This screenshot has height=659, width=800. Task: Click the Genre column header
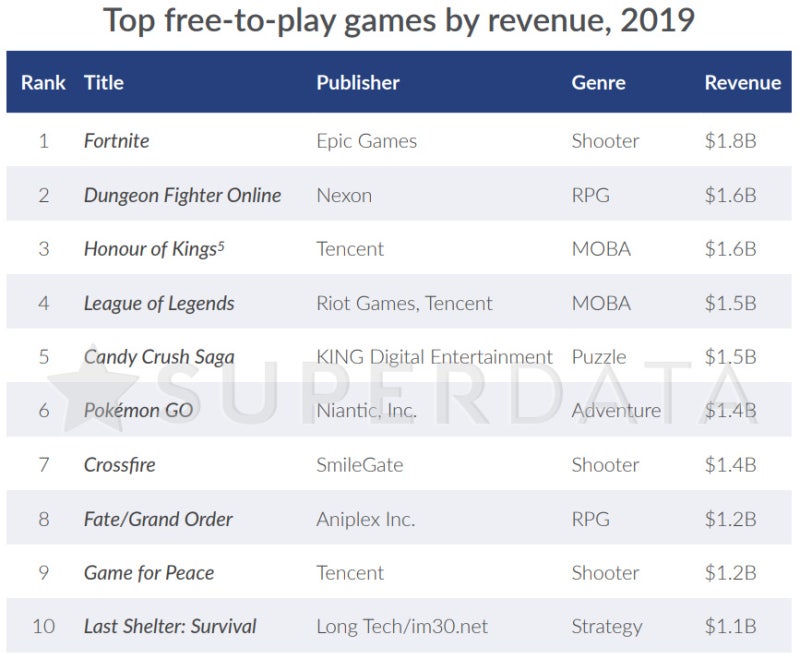(598, 83)
